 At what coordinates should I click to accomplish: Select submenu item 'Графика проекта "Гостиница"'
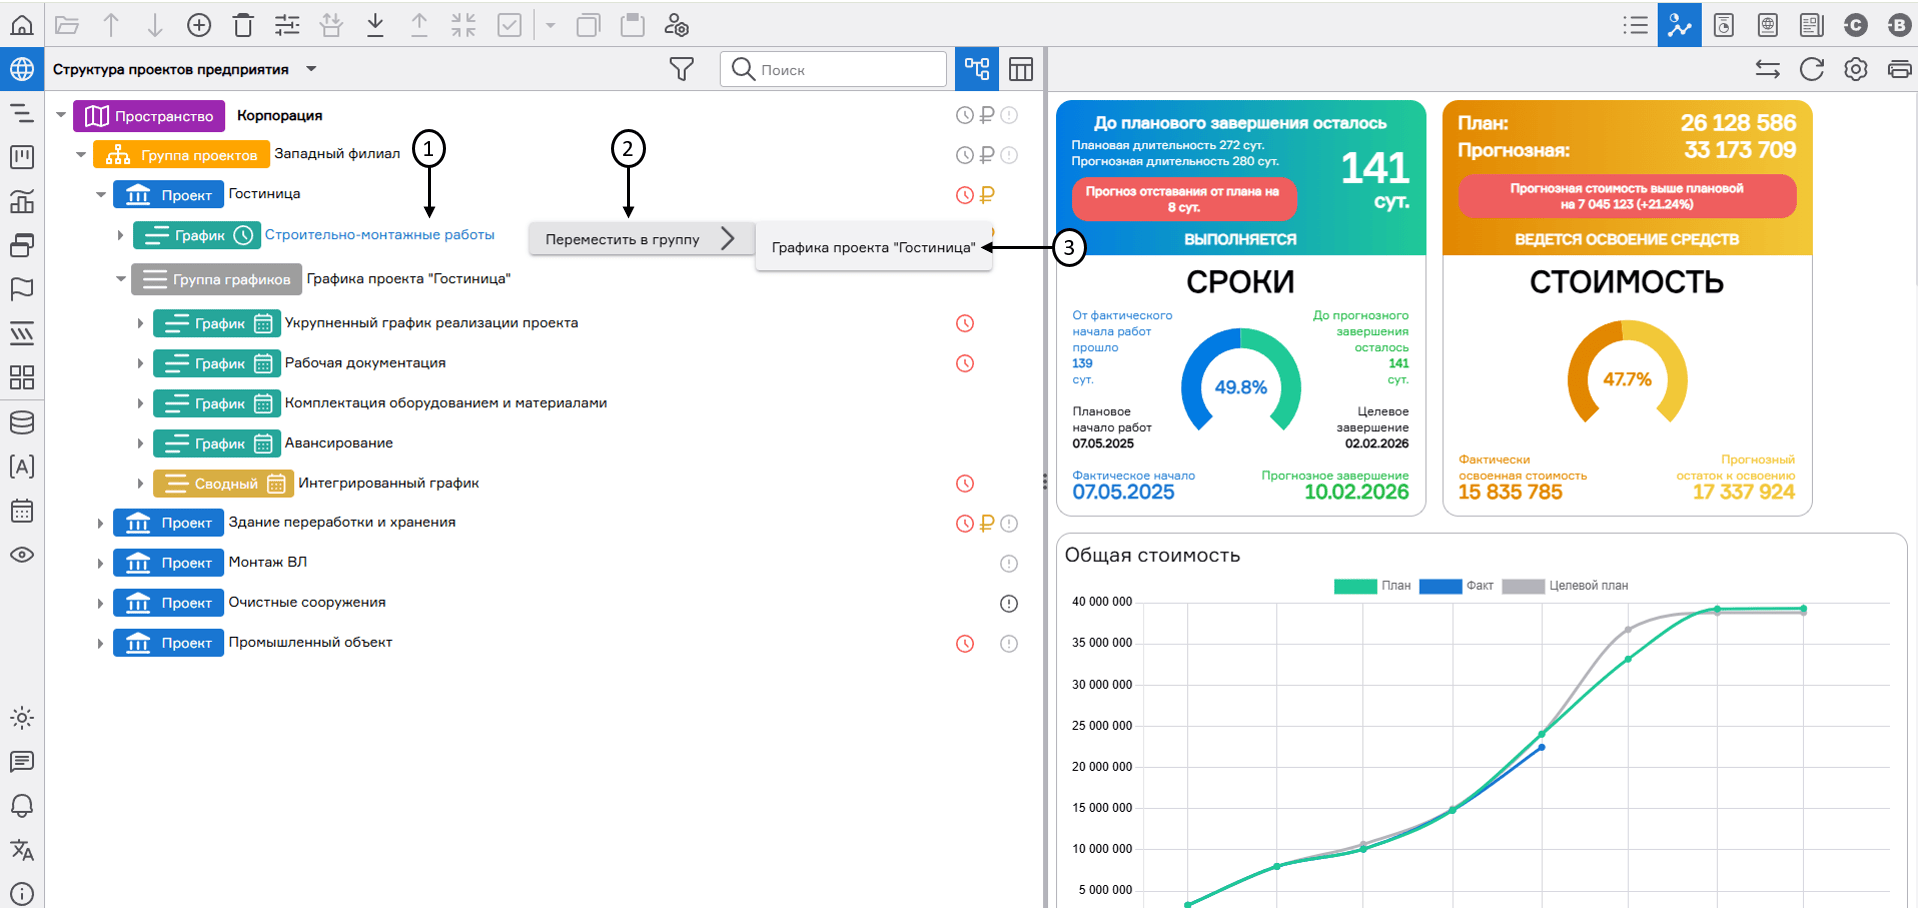pos(872,247)
